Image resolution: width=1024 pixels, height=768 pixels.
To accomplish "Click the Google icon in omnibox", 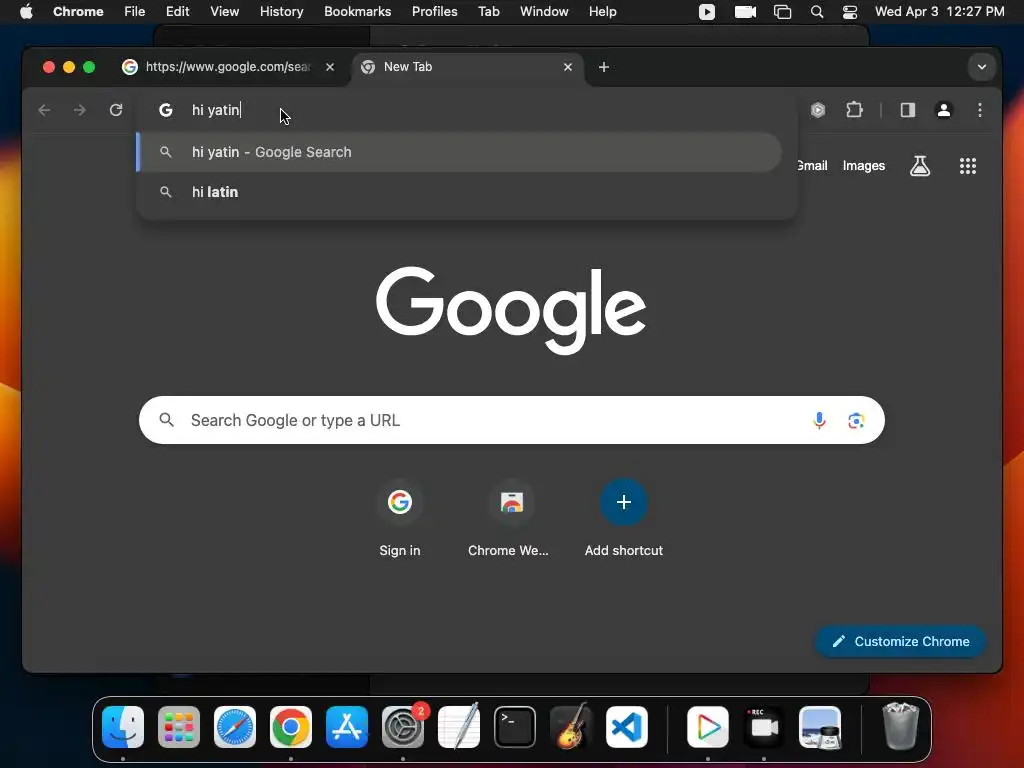I will (x=166, y=110).
